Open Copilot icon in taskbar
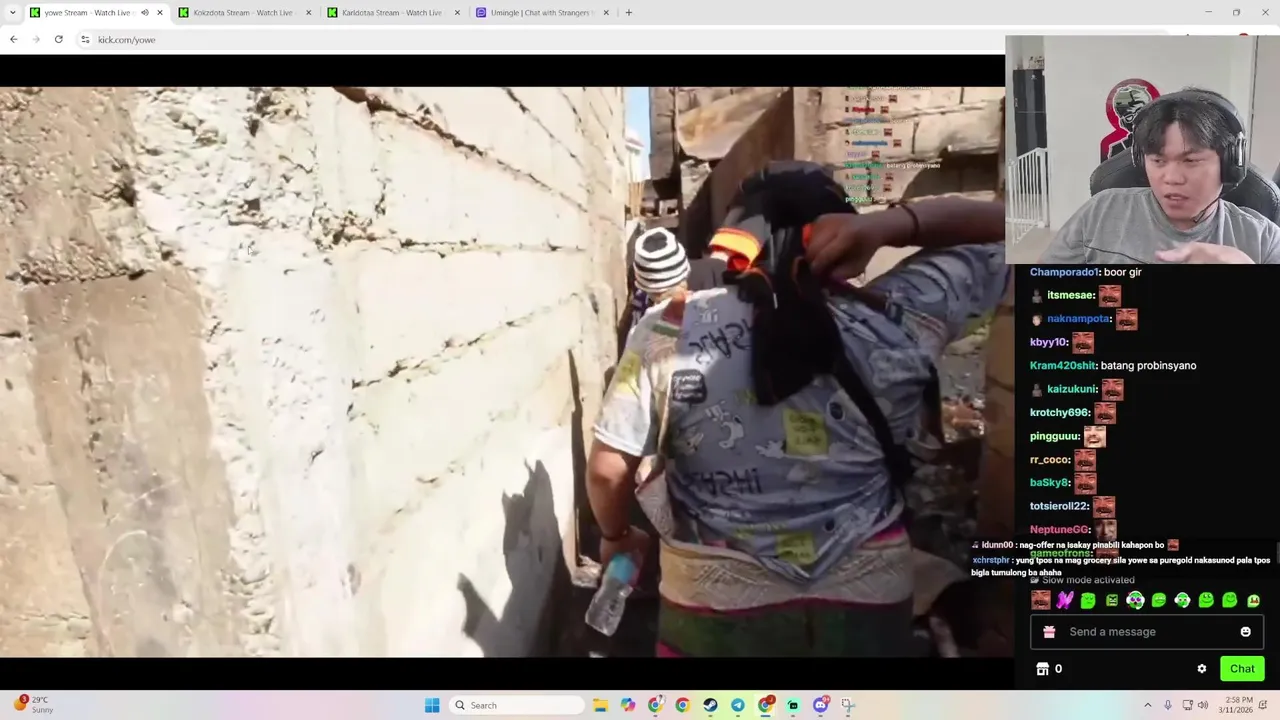Screen dimensions: 1280x720 coord(628,705)
